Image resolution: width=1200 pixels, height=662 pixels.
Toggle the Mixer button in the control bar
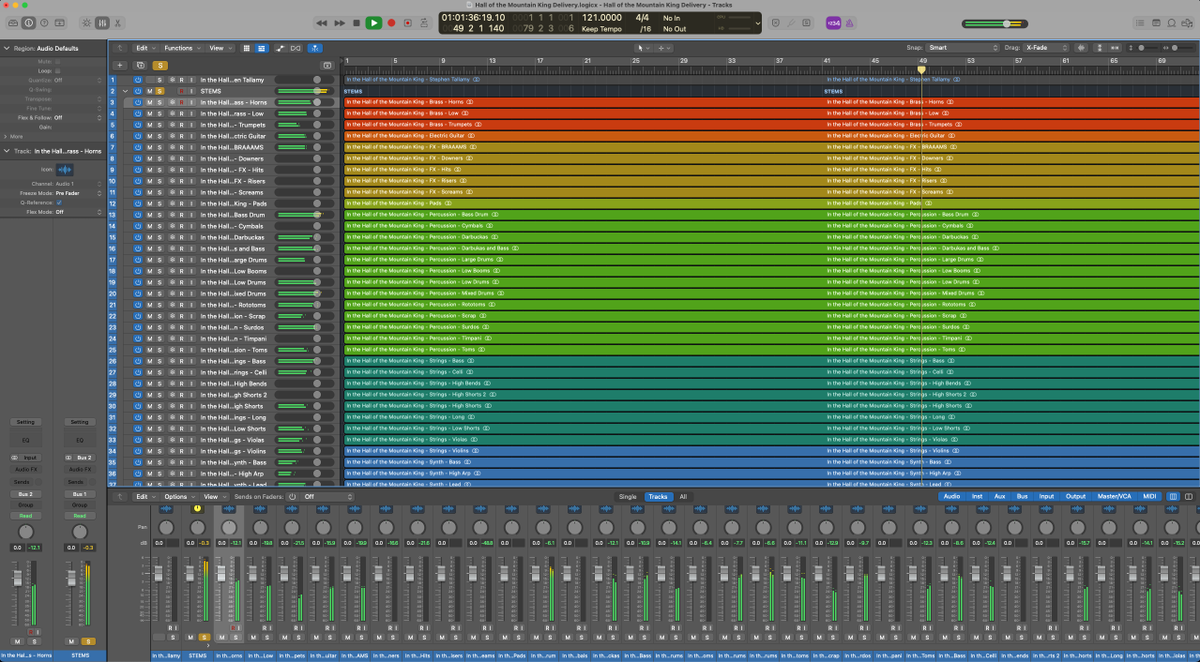(102, 23)
